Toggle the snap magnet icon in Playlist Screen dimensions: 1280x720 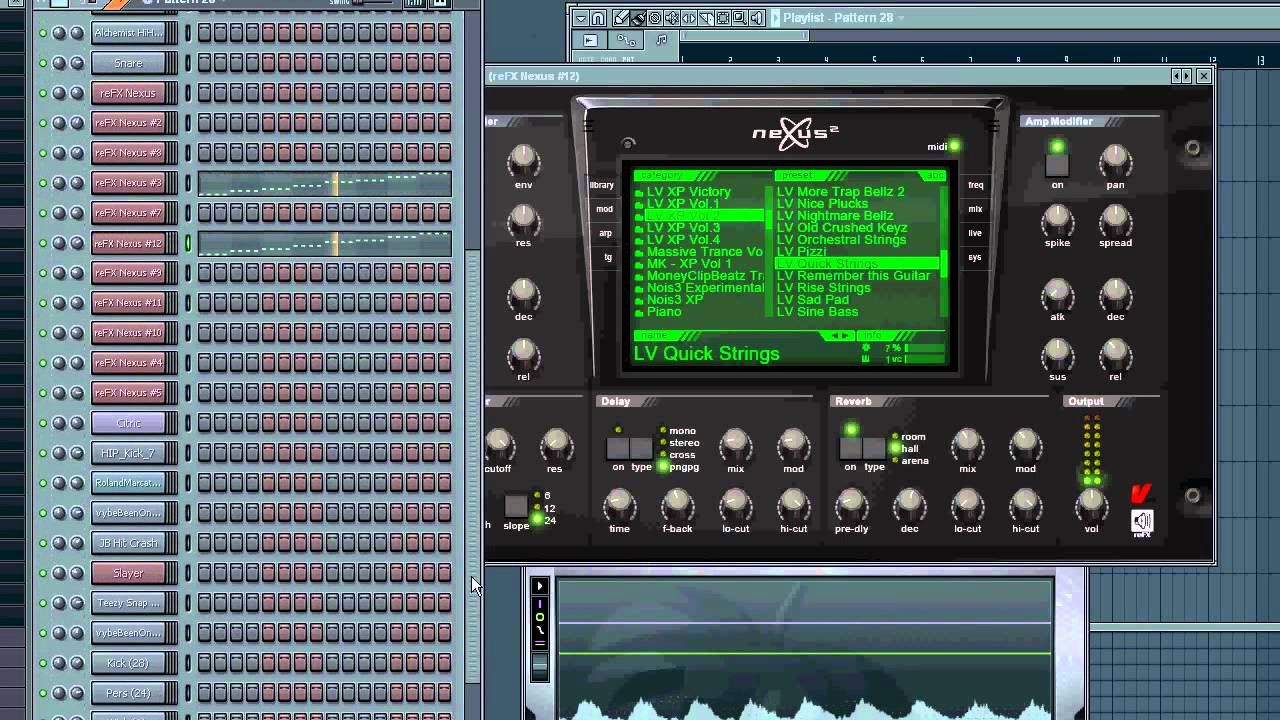(x=598, y=18)
